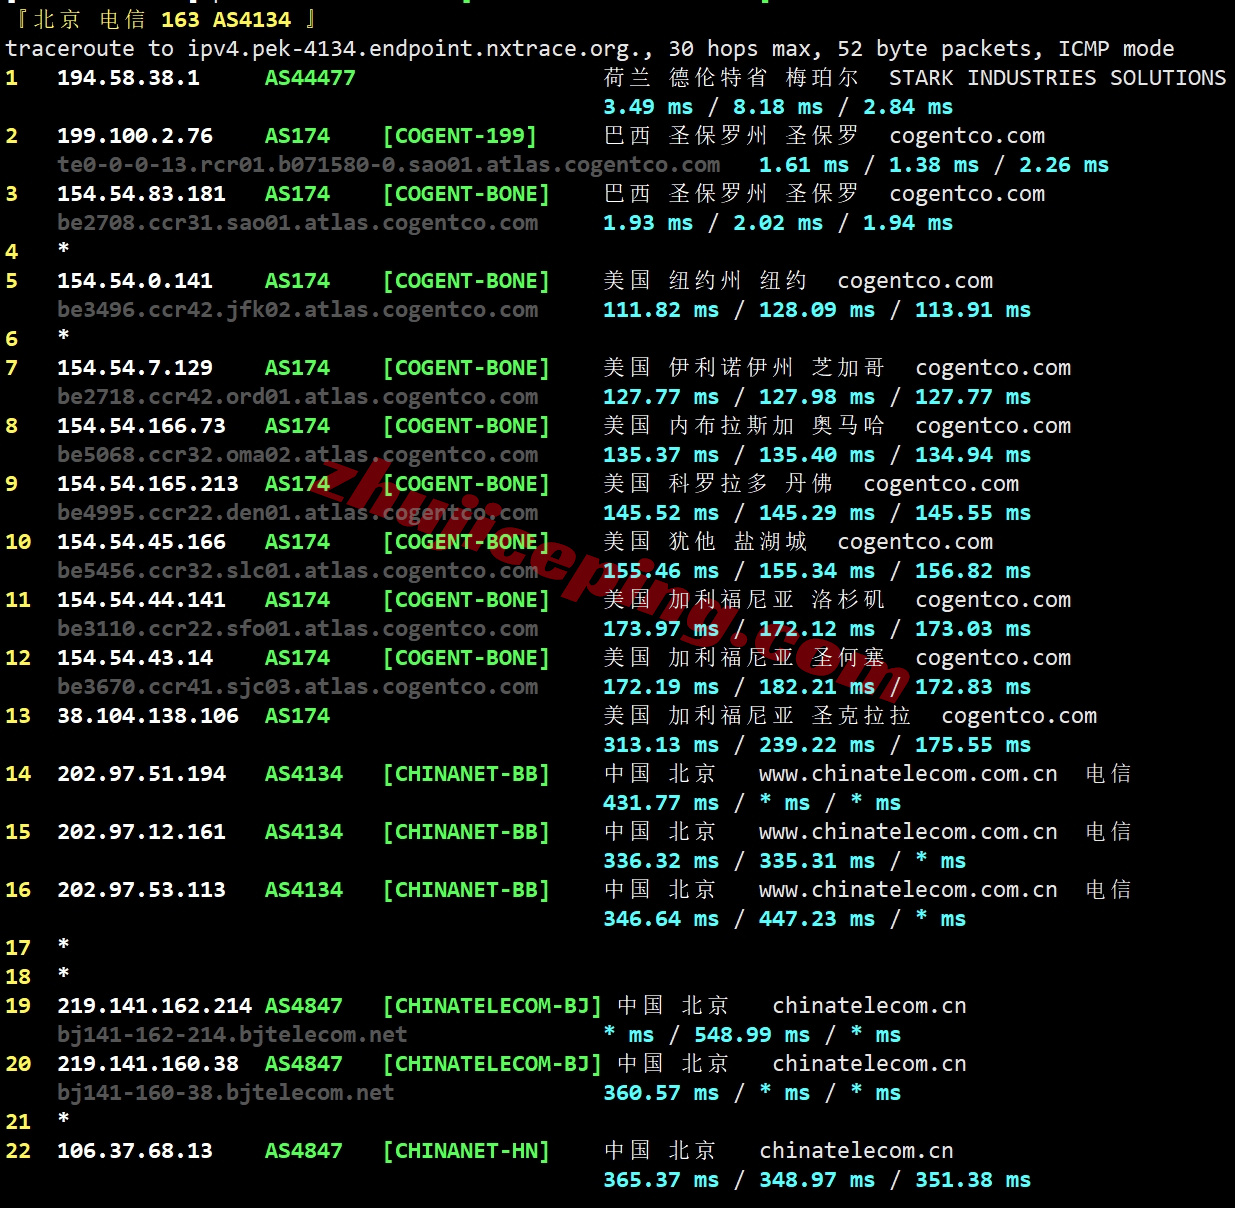Click the location text '美国 加利福尼亚 圣克拉拉'
Image resolution: width=1235 pixels, height=1208 pixels.
pos(757,715)
